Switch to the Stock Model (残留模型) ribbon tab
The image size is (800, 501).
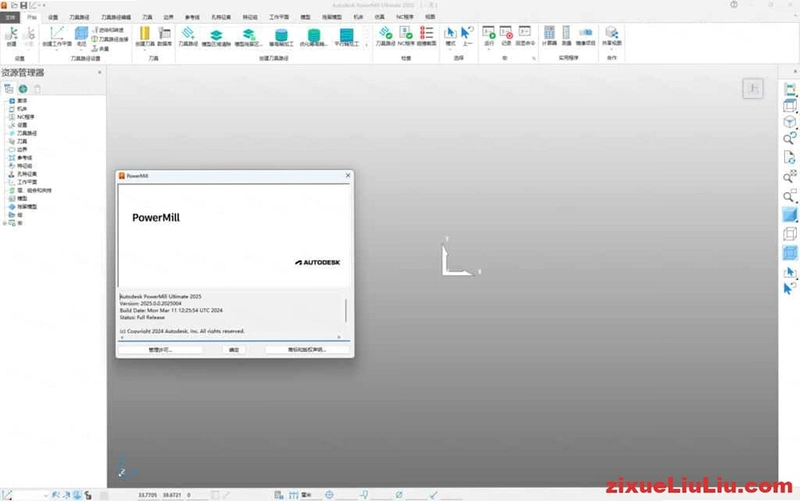[332, 17]
